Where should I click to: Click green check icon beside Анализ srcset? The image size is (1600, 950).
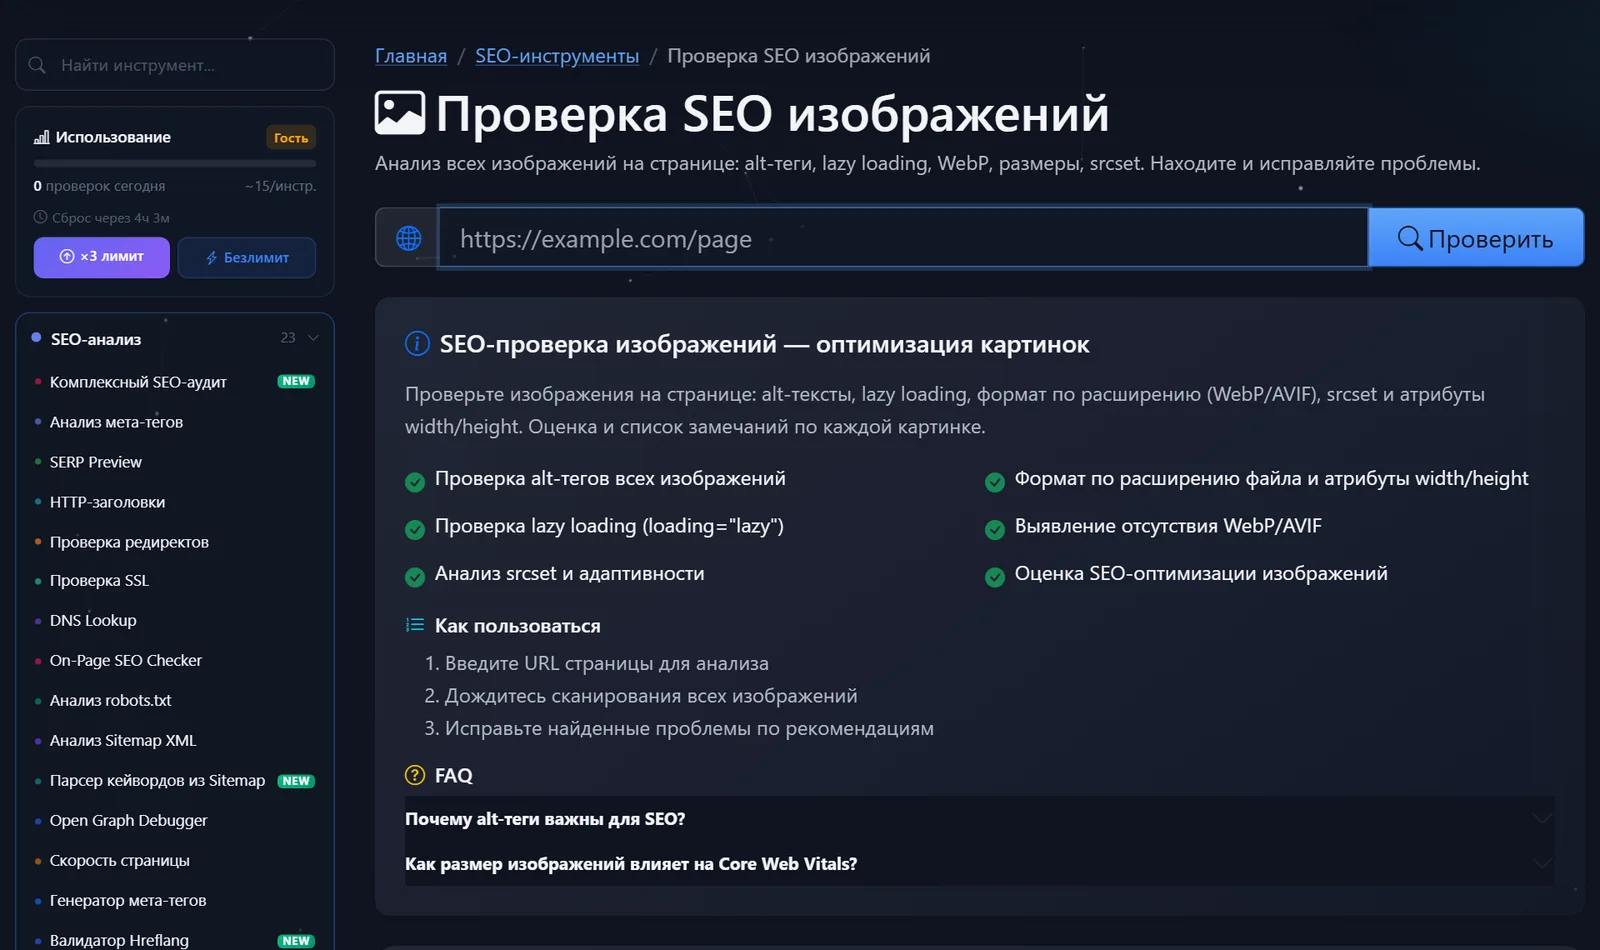point(415,577)
